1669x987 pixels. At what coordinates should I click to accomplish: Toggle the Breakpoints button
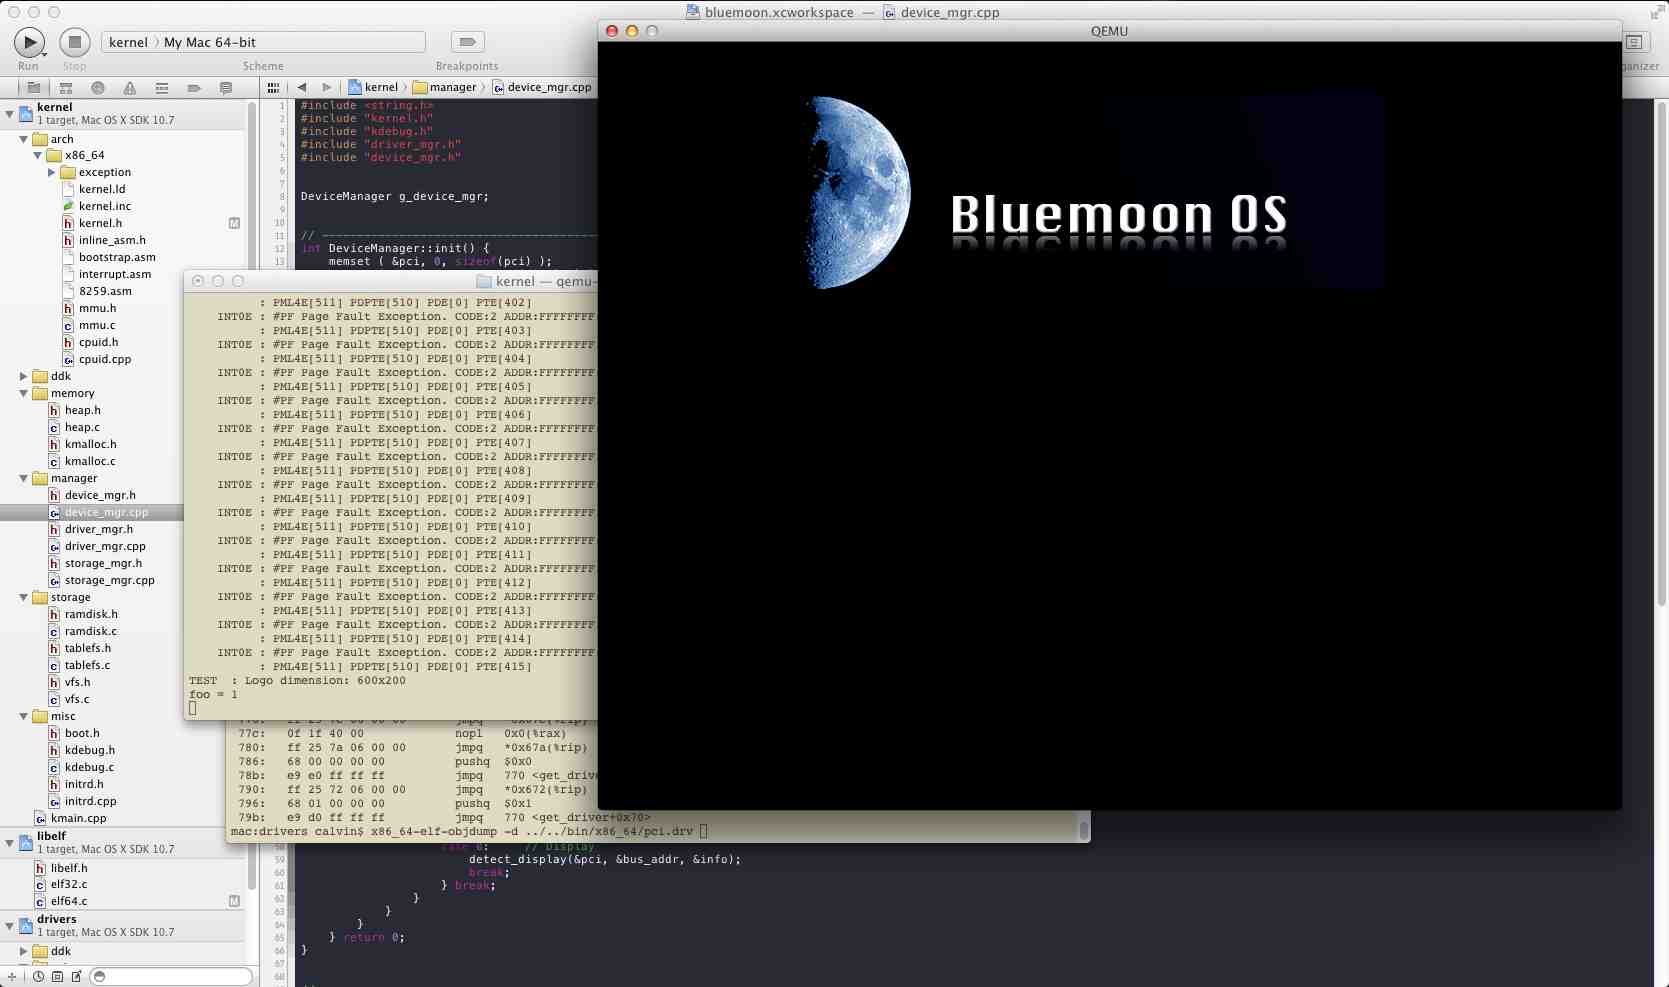click(x=467, y=42)
